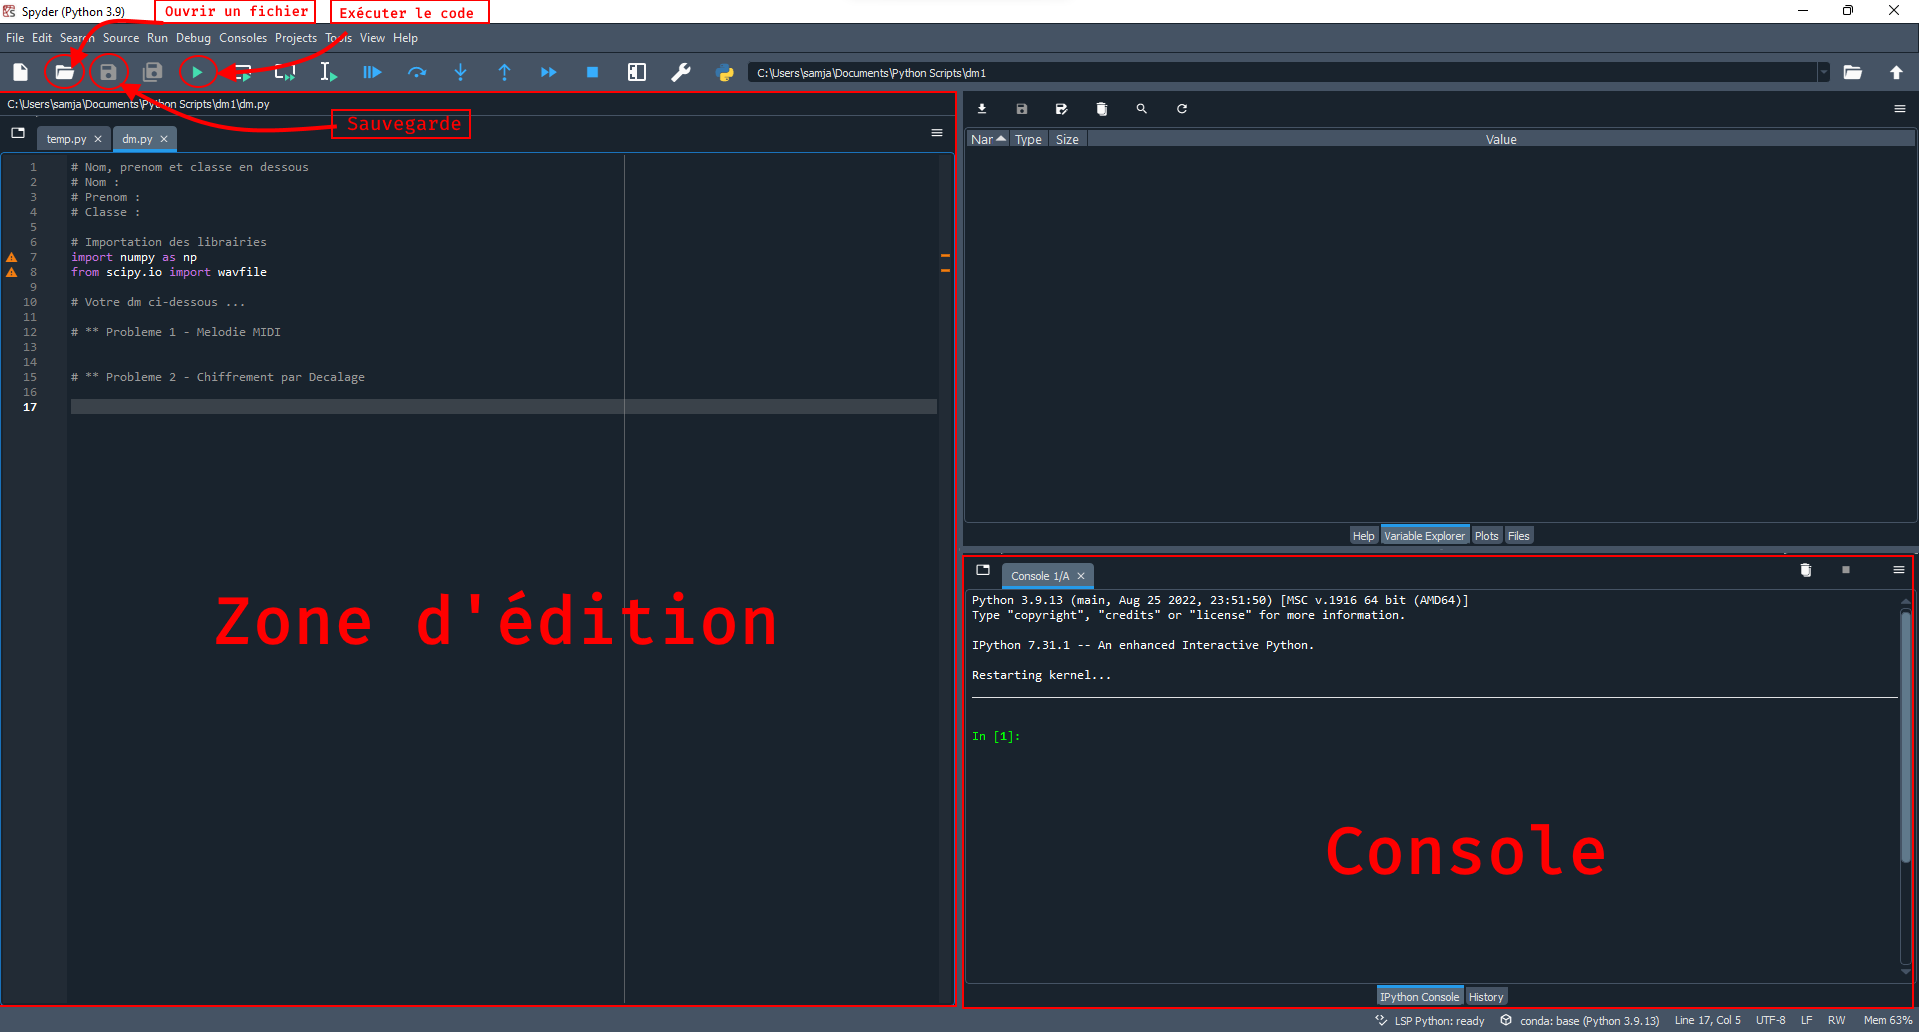The height and width of the screenshot is (1032, 1919).
Task: Save the current file
Action: point(108,72)
